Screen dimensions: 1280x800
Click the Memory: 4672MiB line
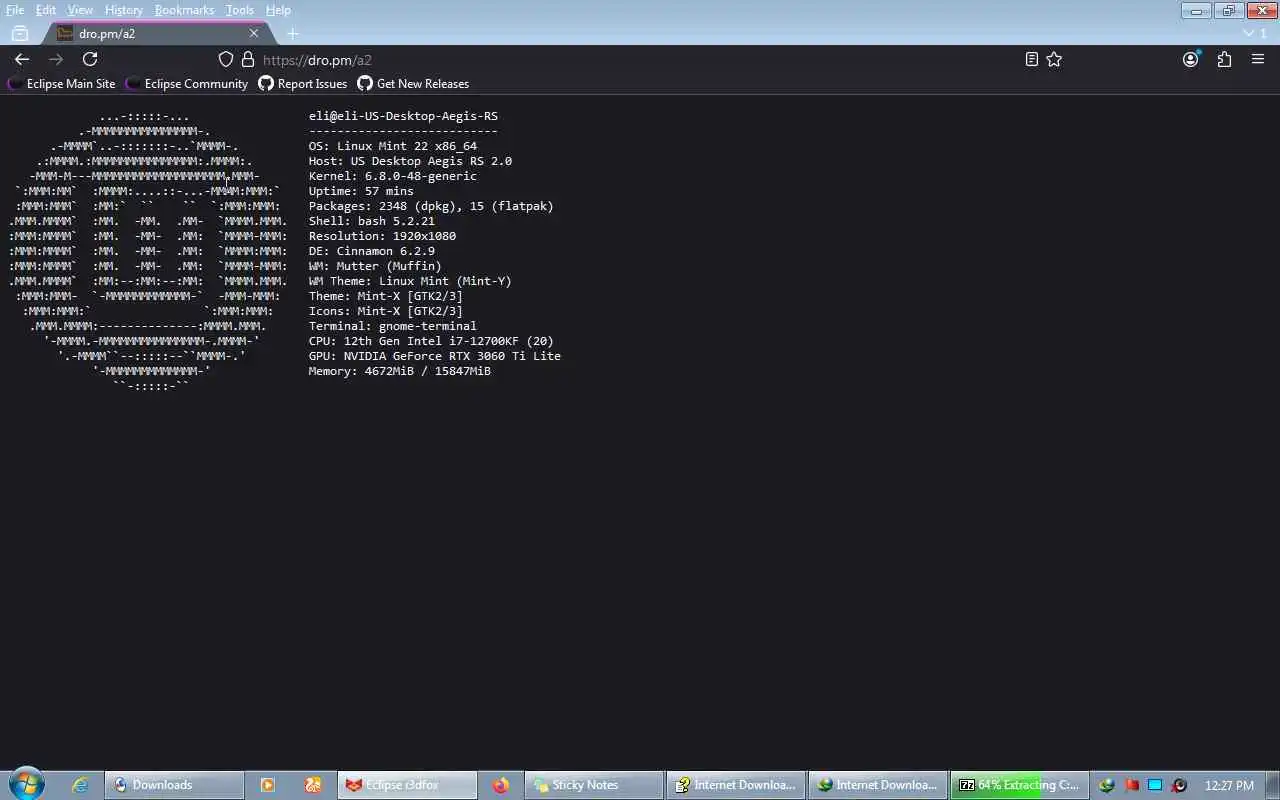(400, 371)
